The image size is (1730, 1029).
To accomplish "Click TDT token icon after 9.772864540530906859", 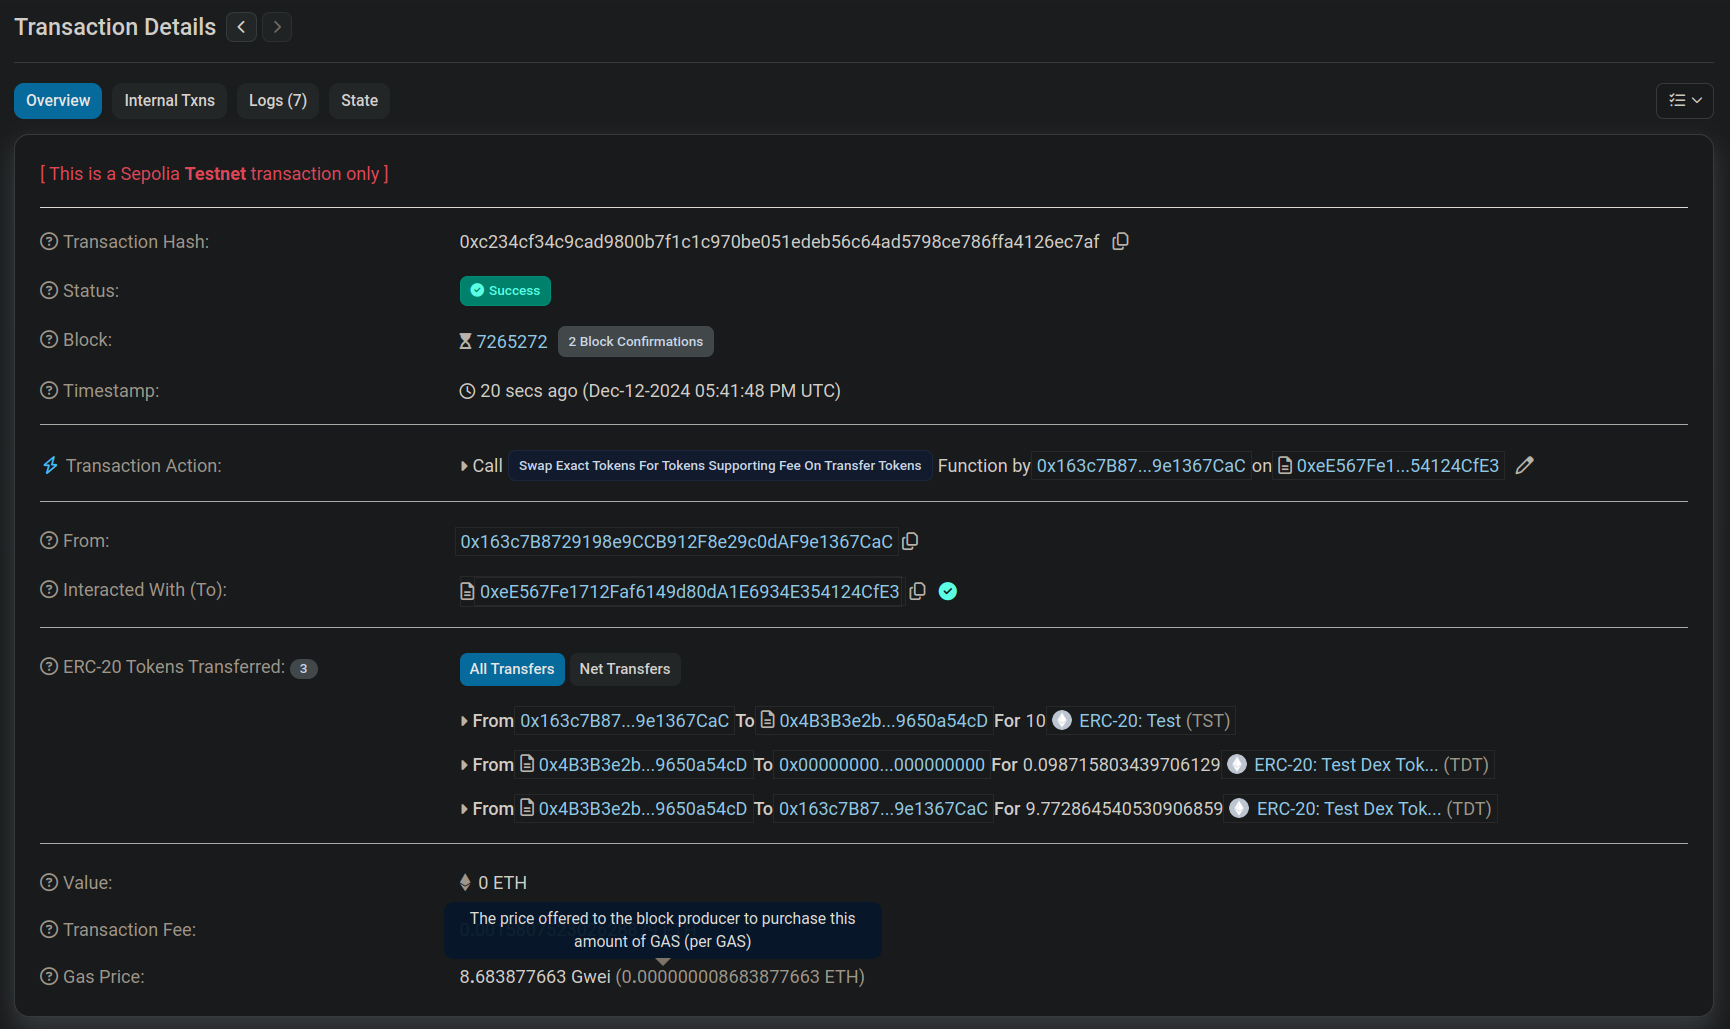I will (1239, 808).
